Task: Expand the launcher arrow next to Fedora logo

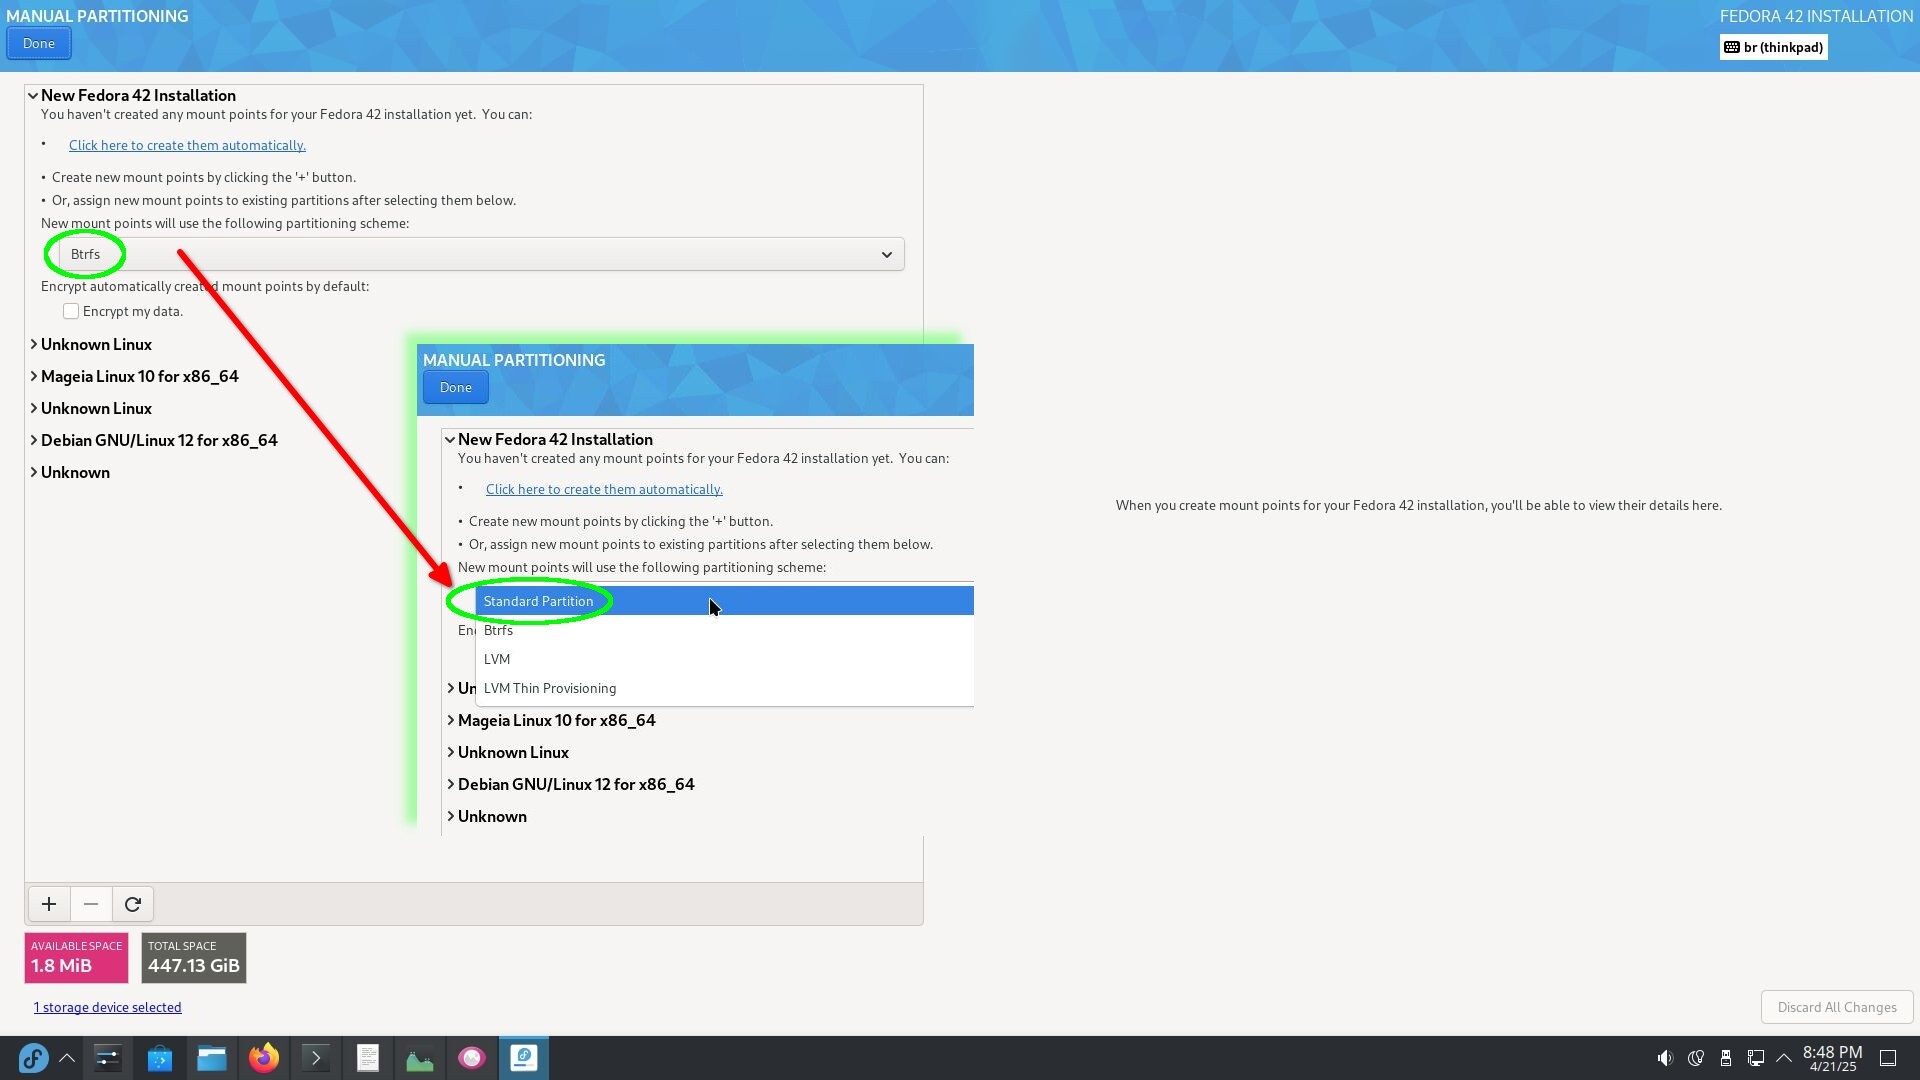Action: click(67, 1058)
